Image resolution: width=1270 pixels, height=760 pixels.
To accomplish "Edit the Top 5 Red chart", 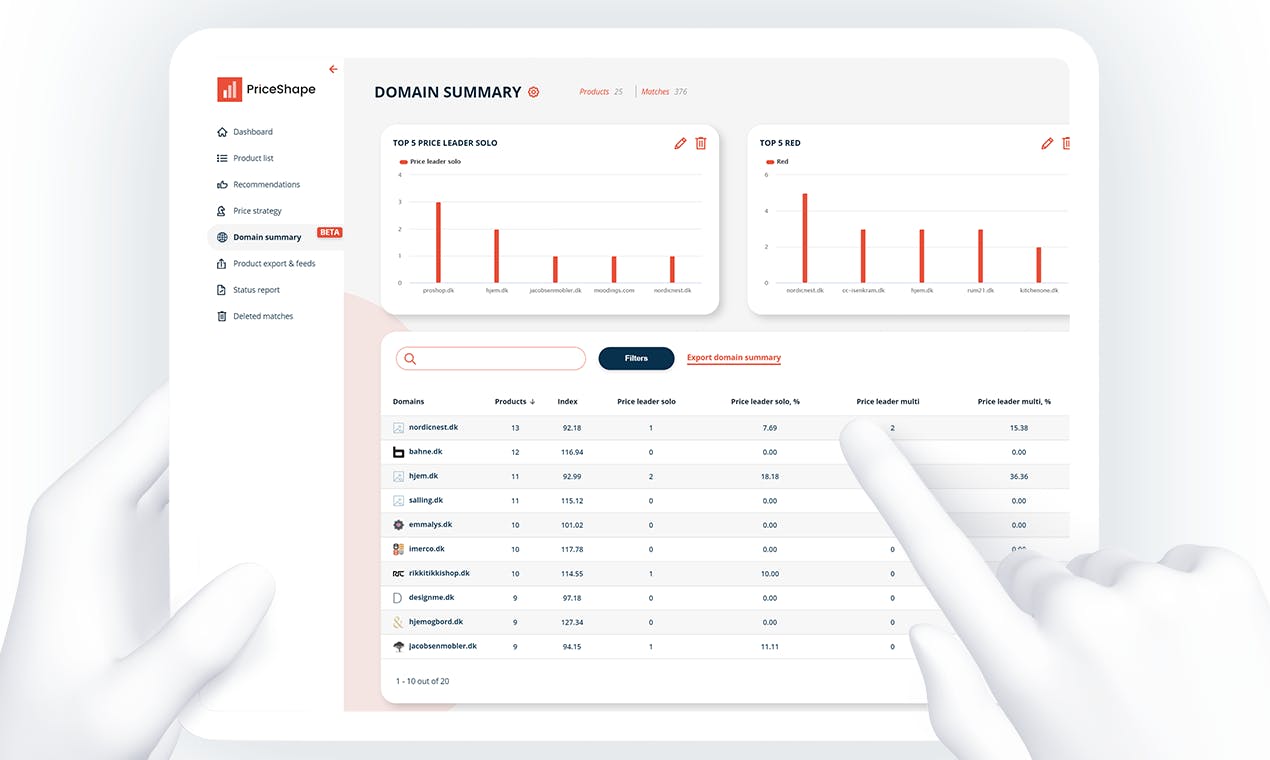I will (1047, 143).
